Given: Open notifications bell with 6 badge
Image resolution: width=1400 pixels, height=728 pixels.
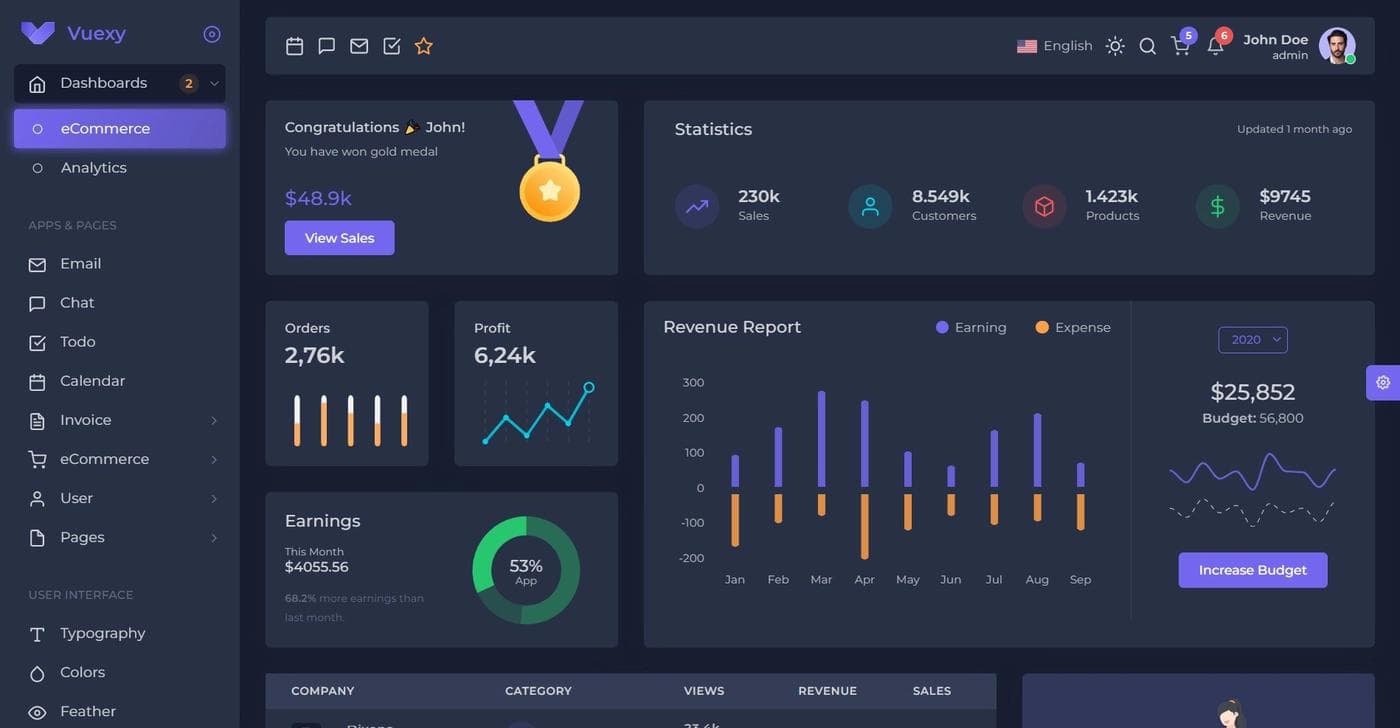Looking at the screenshot, I should (1215, 46).
